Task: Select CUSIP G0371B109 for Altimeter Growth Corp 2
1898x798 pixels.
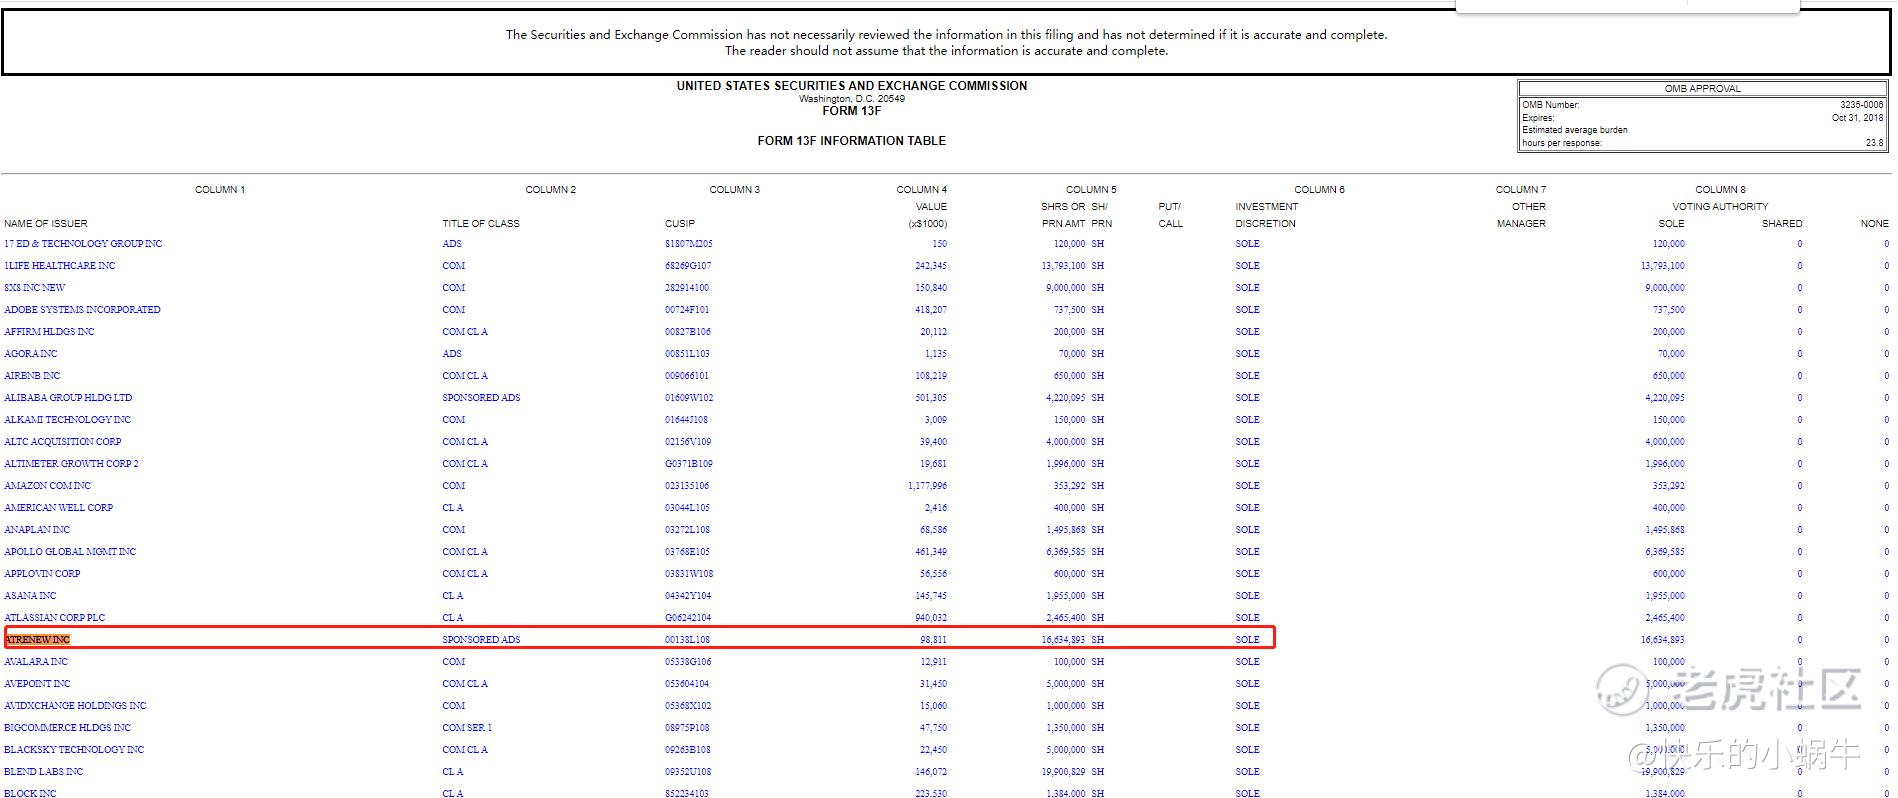Action: click(x=688, y=464)
